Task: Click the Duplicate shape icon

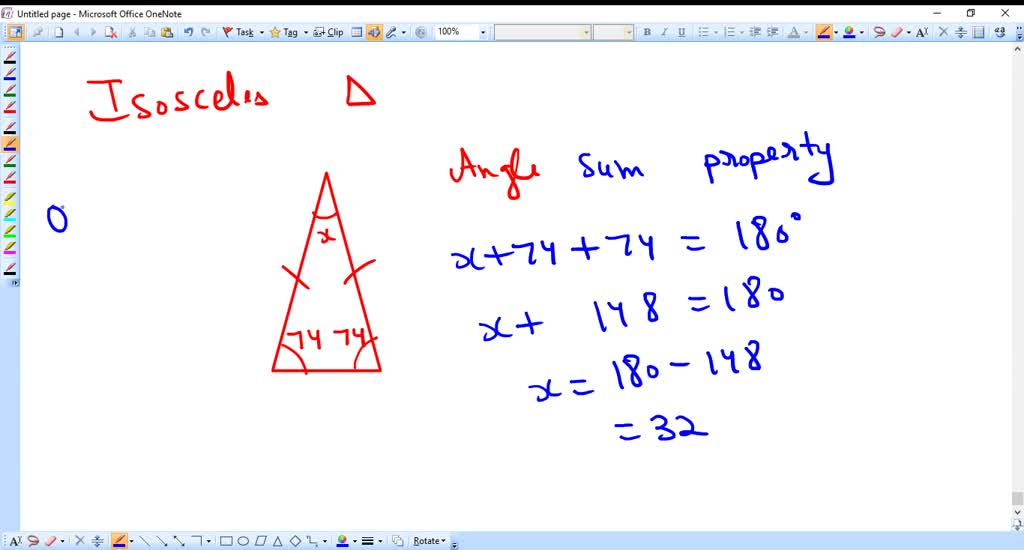Action: tap(397, 541)
